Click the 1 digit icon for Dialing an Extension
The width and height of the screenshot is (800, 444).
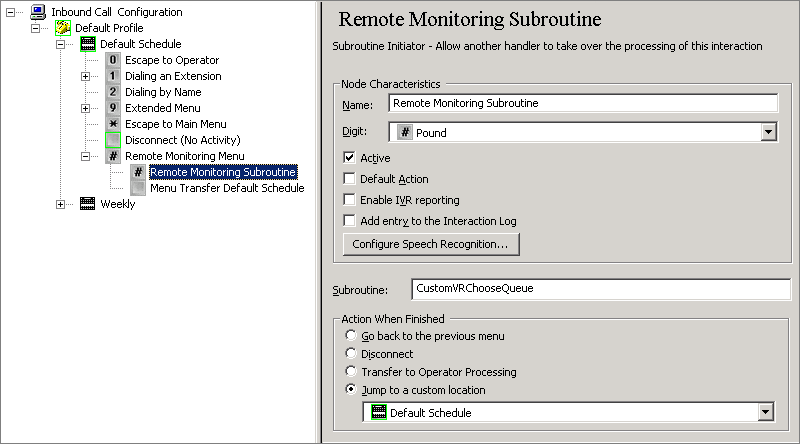pyautogui.click(x=113, y=76)
